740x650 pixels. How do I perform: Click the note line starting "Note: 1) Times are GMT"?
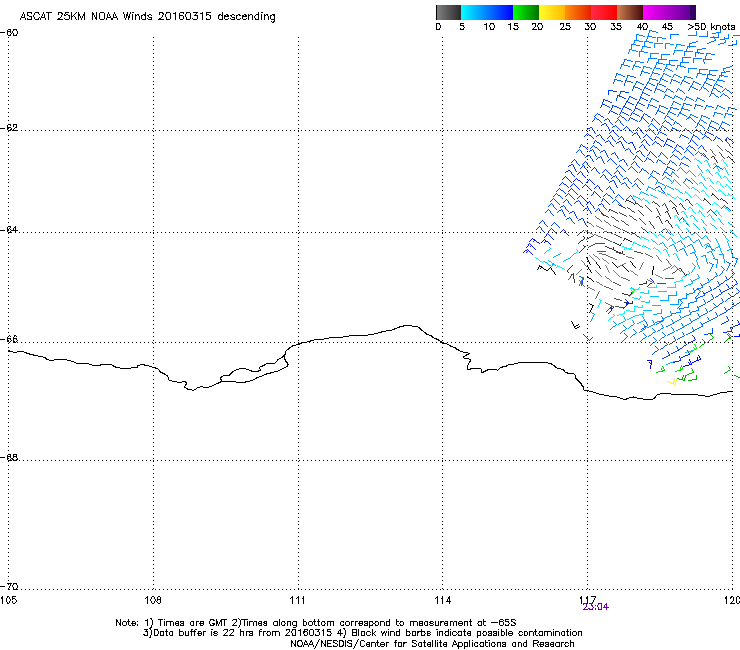pyautogui.click(x=316, y=623)
